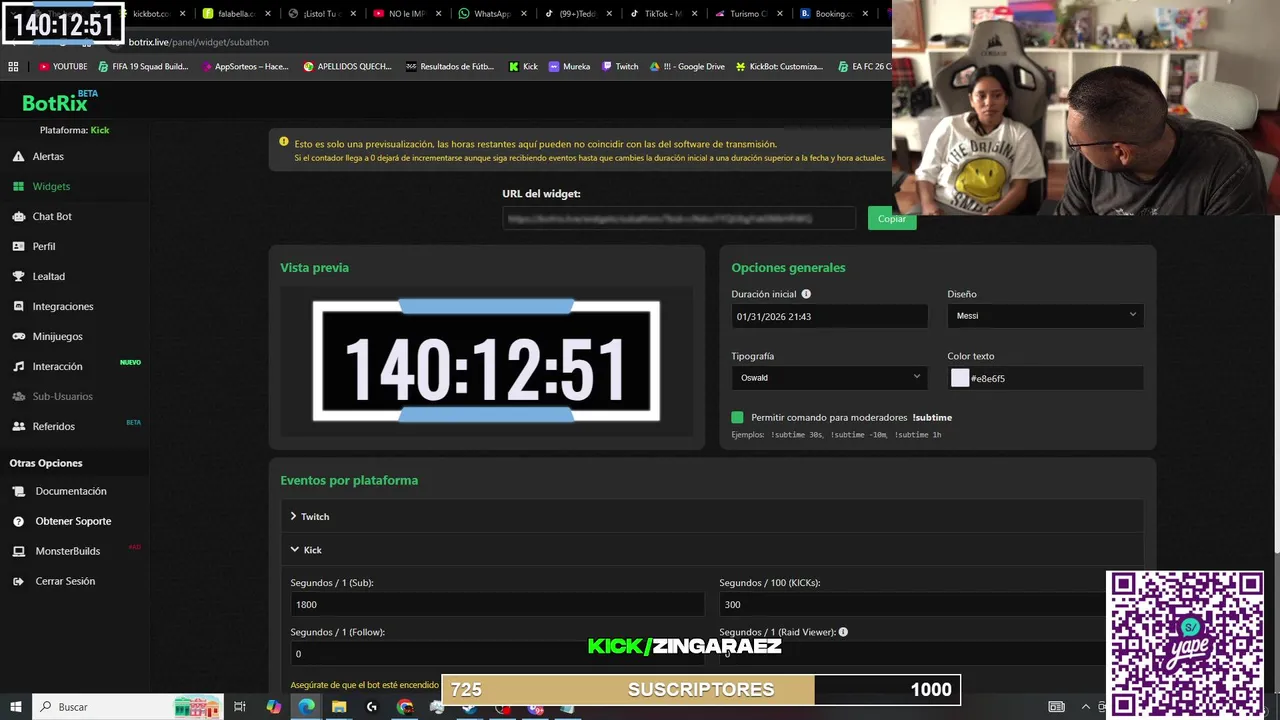Expand the Twitch platform events section

[710, 517]
